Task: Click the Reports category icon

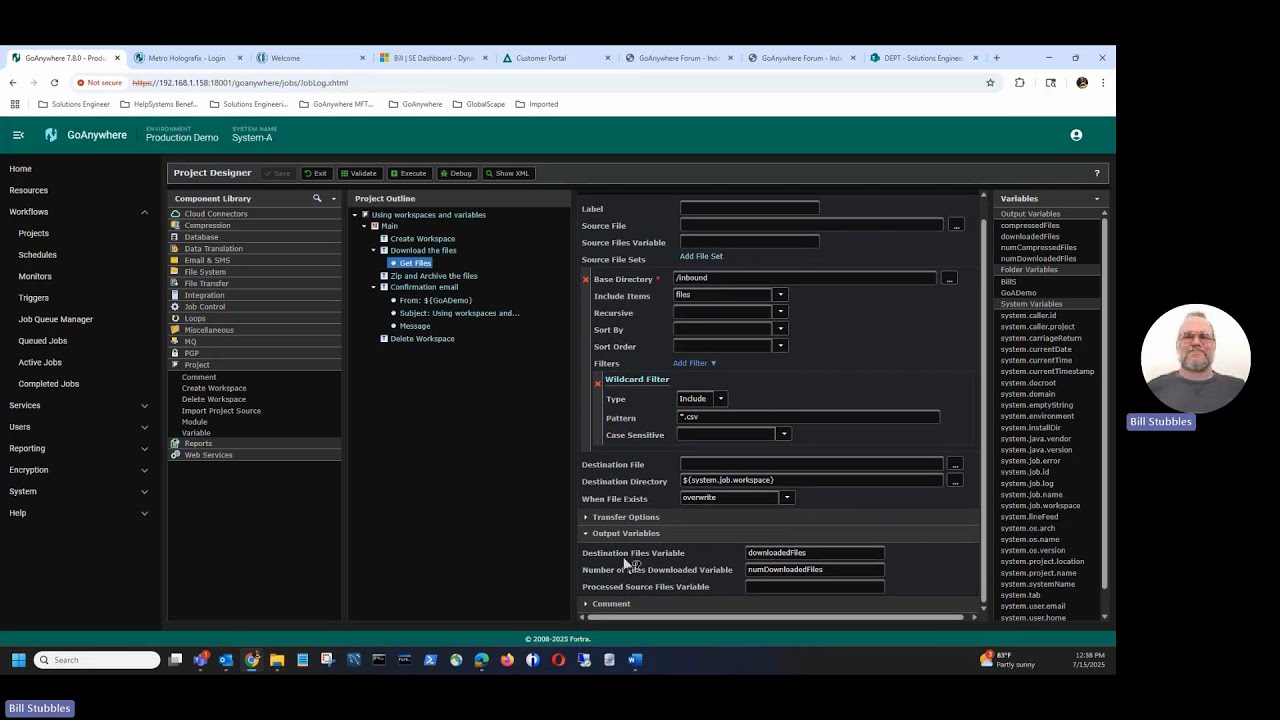Action: click(175, 443)
